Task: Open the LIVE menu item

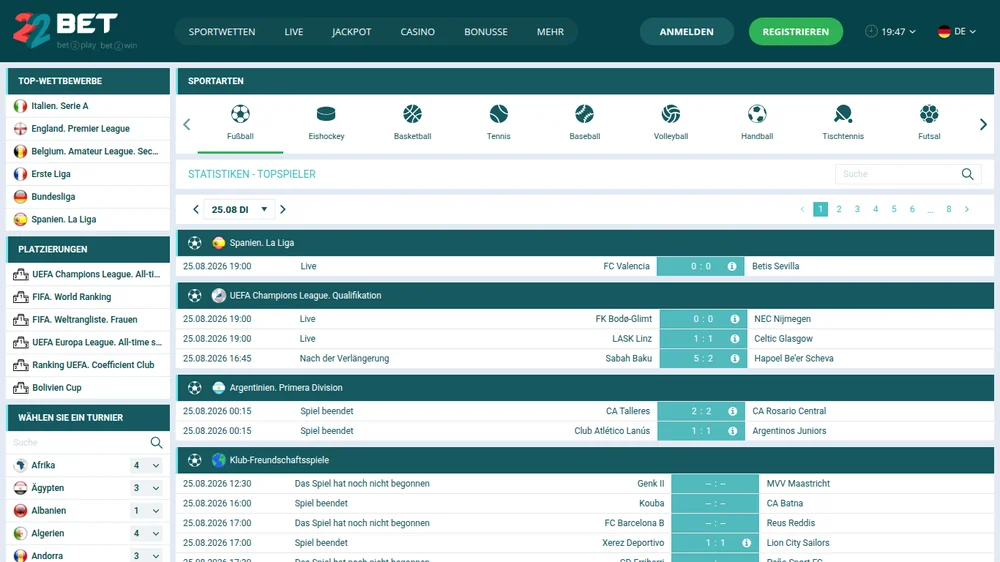Action: click(294, 32)
